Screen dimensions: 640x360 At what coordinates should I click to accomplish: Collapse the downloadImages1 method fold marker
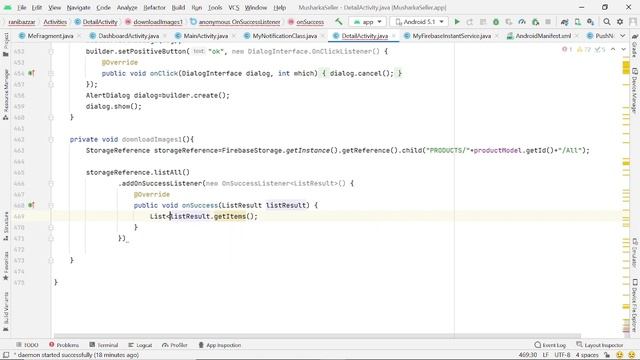(x=51, y=140)
